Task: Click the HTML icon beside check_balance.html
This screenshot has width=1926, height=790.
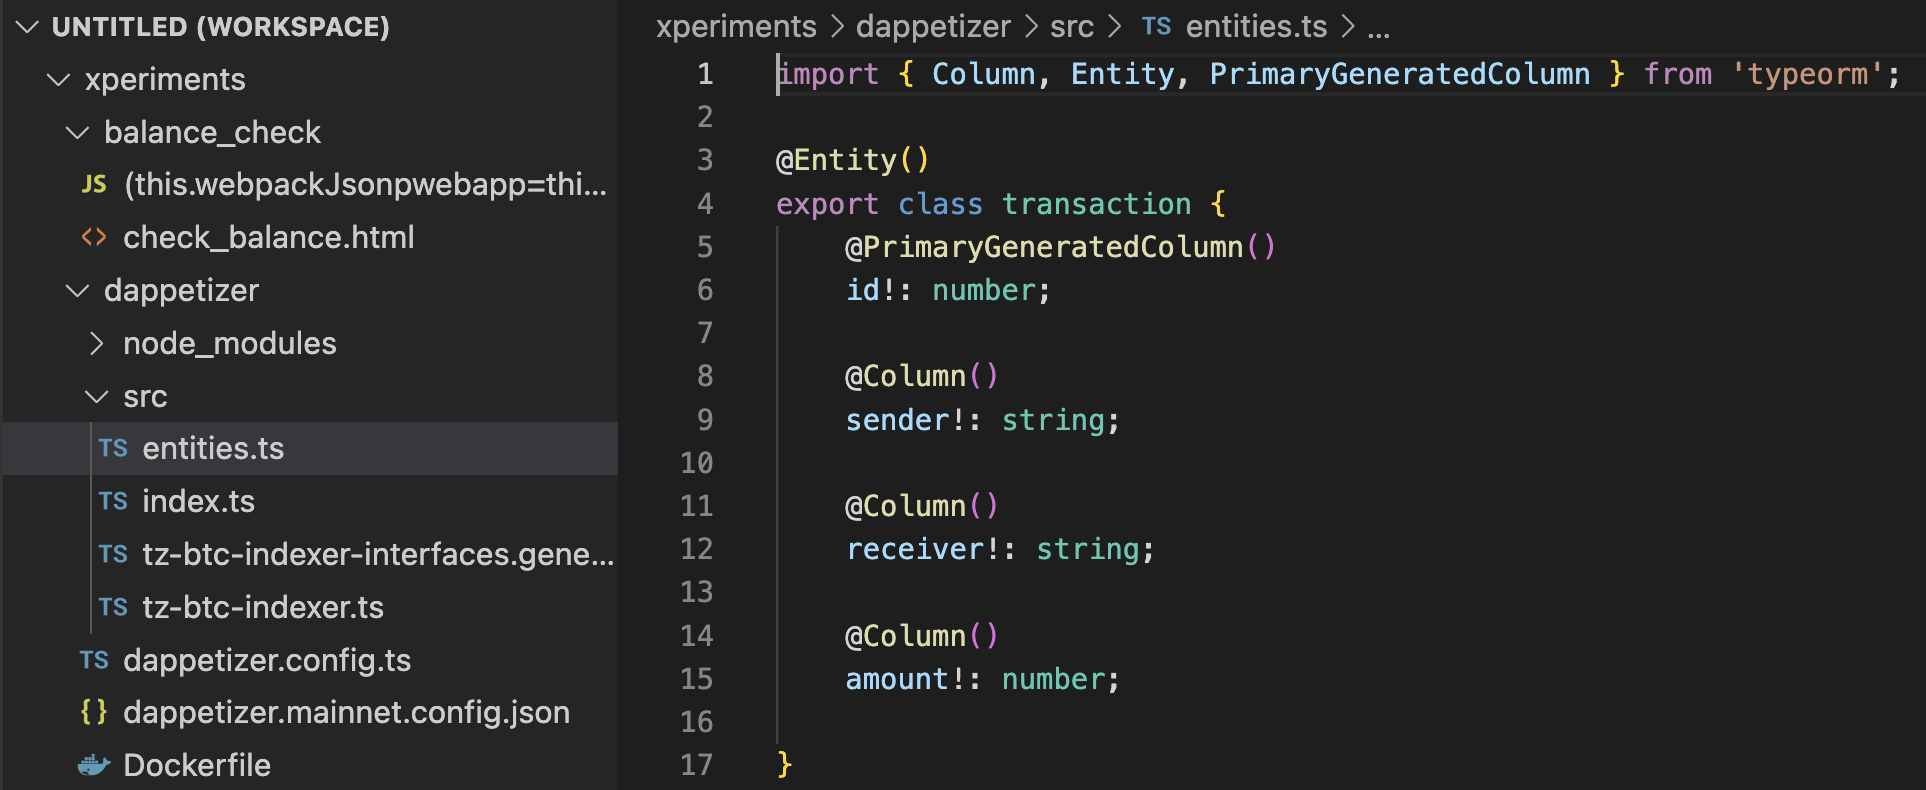Action: [94, 238]
